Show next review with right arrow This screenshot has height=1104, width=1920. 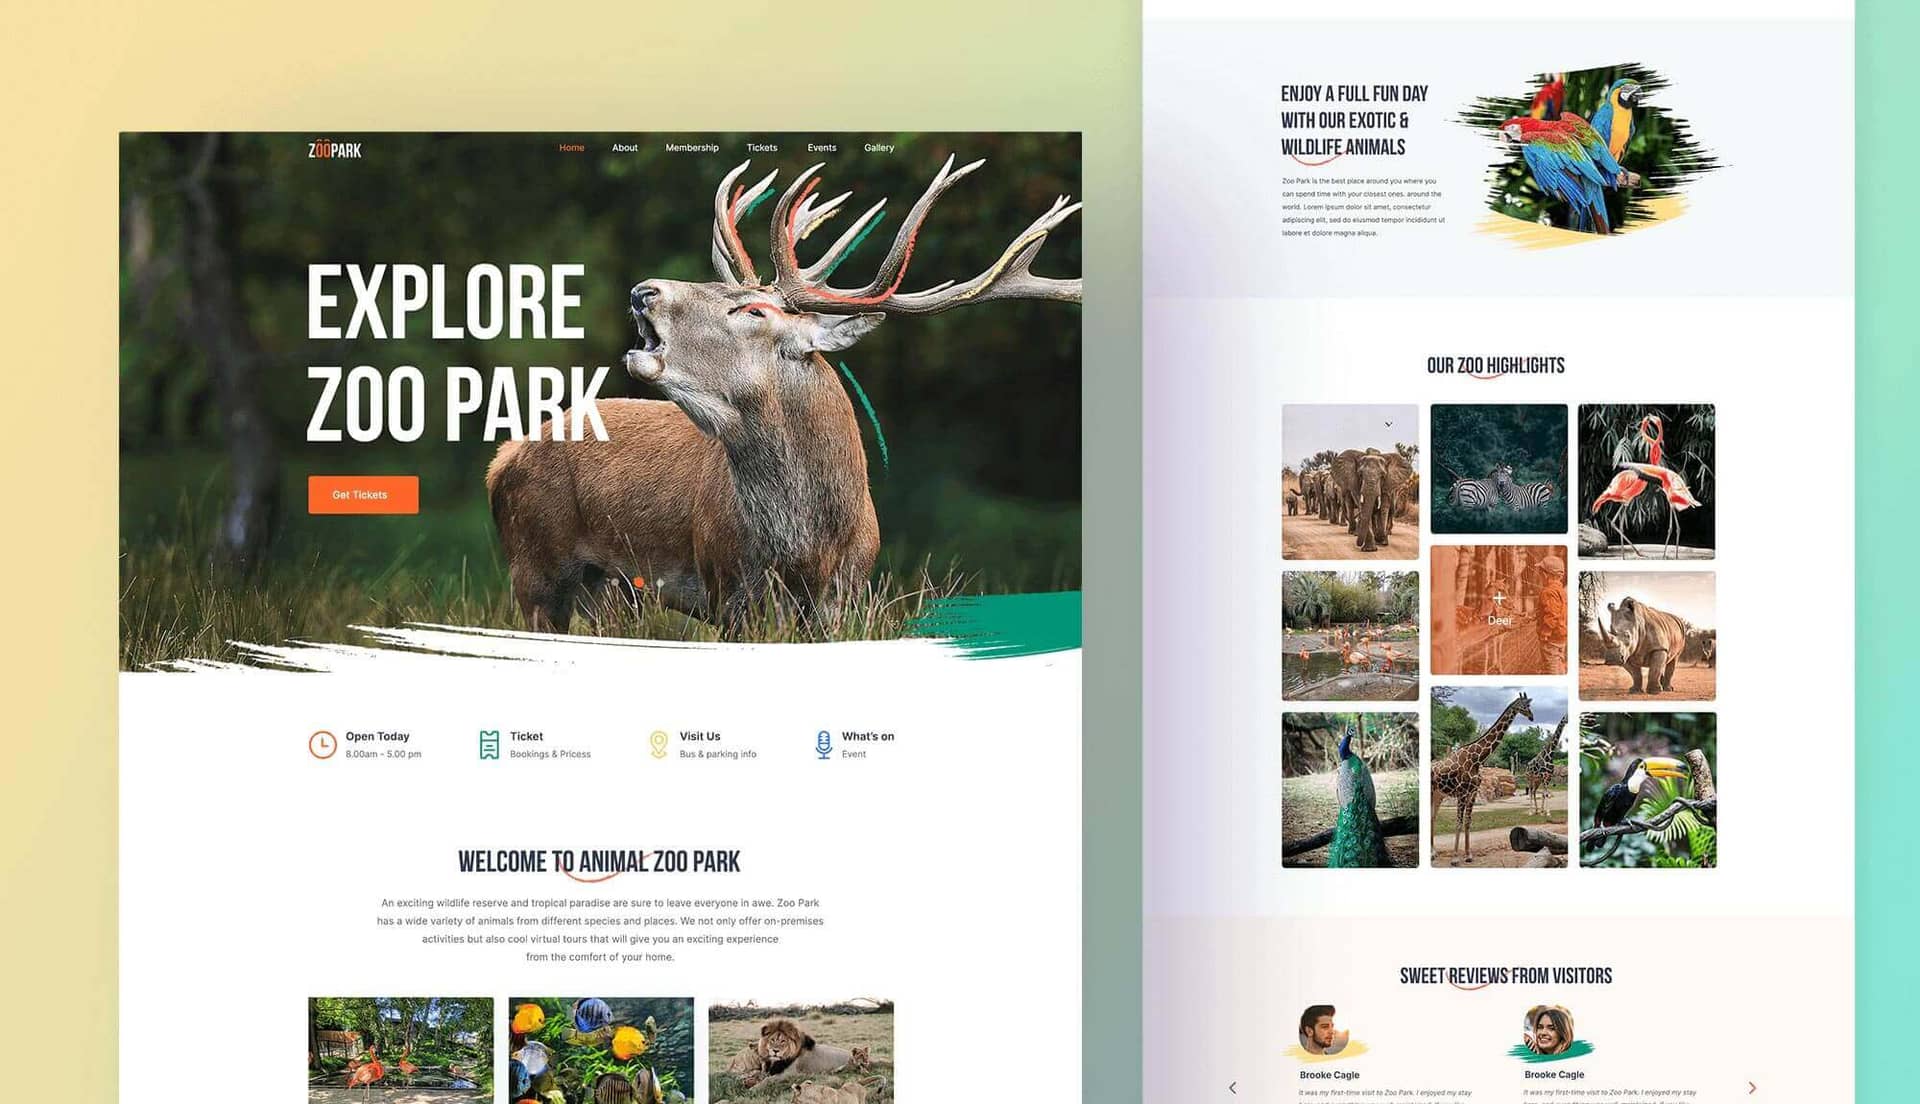coord(1752,1088)
